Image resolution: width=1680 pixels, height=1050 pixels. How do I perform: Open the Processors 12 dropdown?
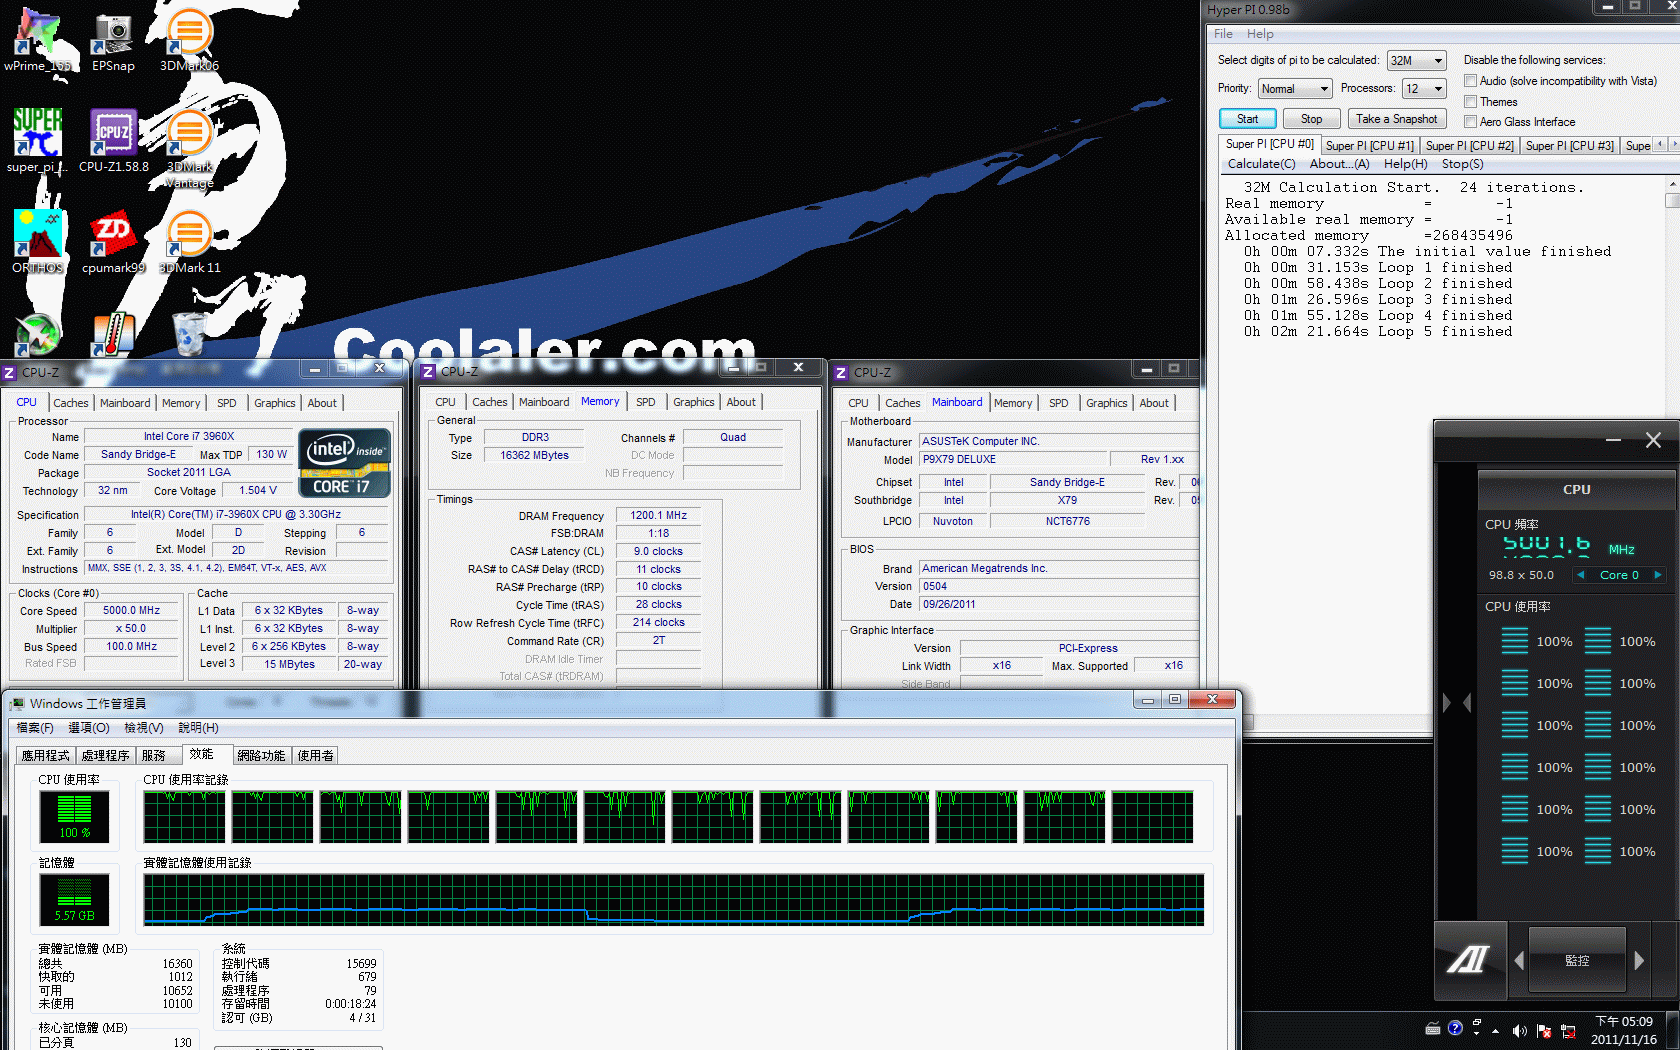1424,89
